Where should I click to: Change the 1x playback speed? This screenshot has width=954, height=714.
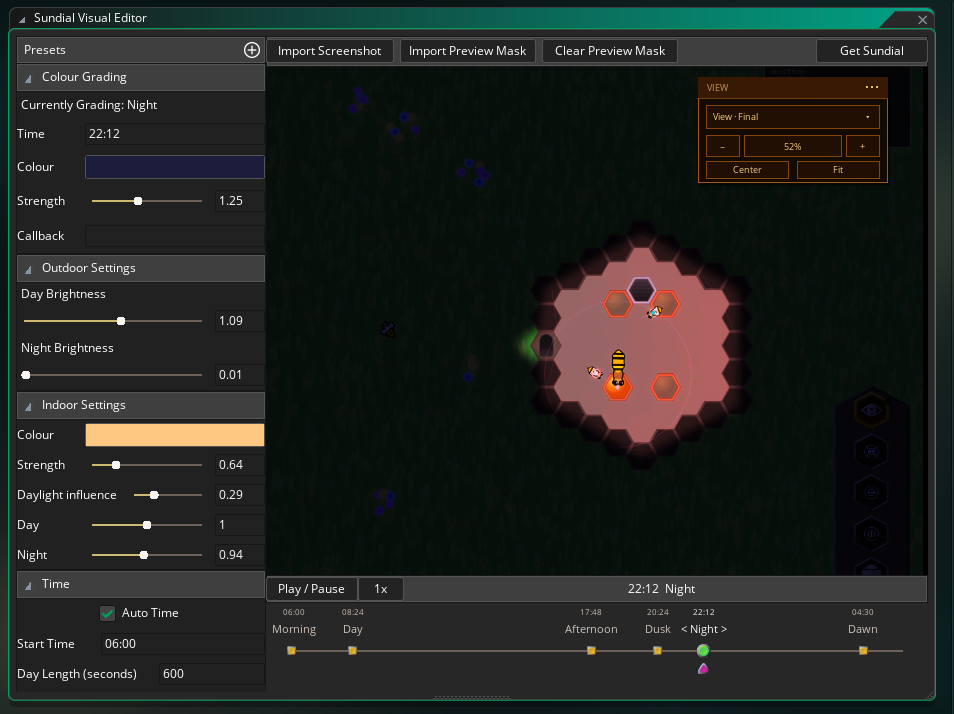[381, 589]
